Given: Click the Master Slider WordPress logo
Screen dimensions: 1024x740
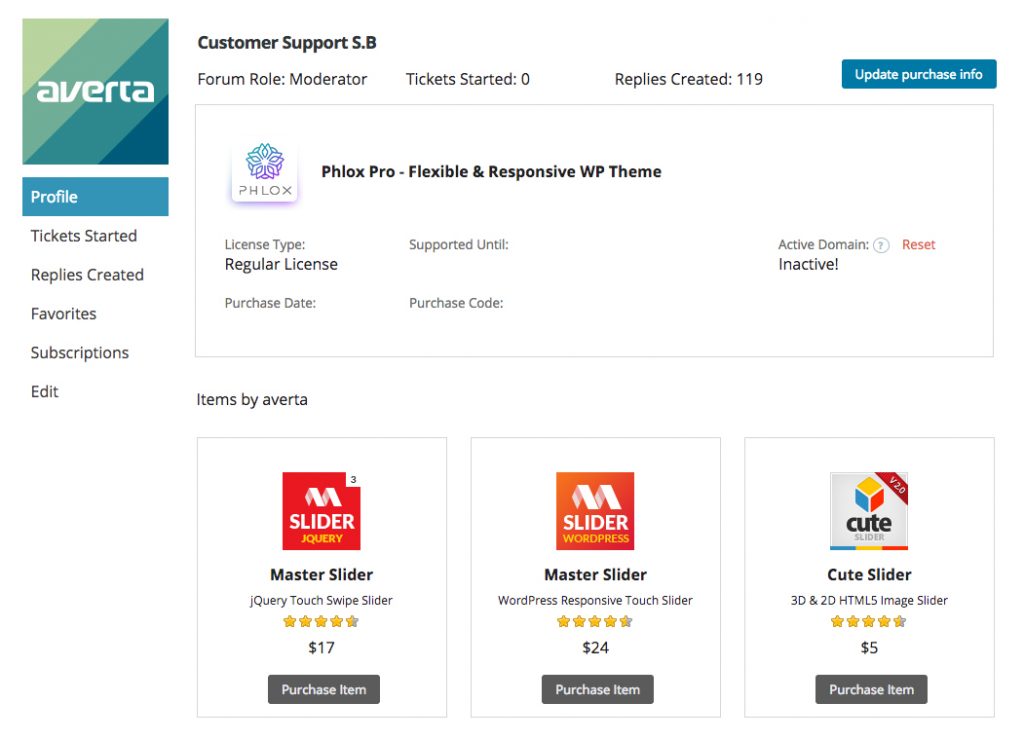Looking at the screenshot, I should tap(595, 511).
